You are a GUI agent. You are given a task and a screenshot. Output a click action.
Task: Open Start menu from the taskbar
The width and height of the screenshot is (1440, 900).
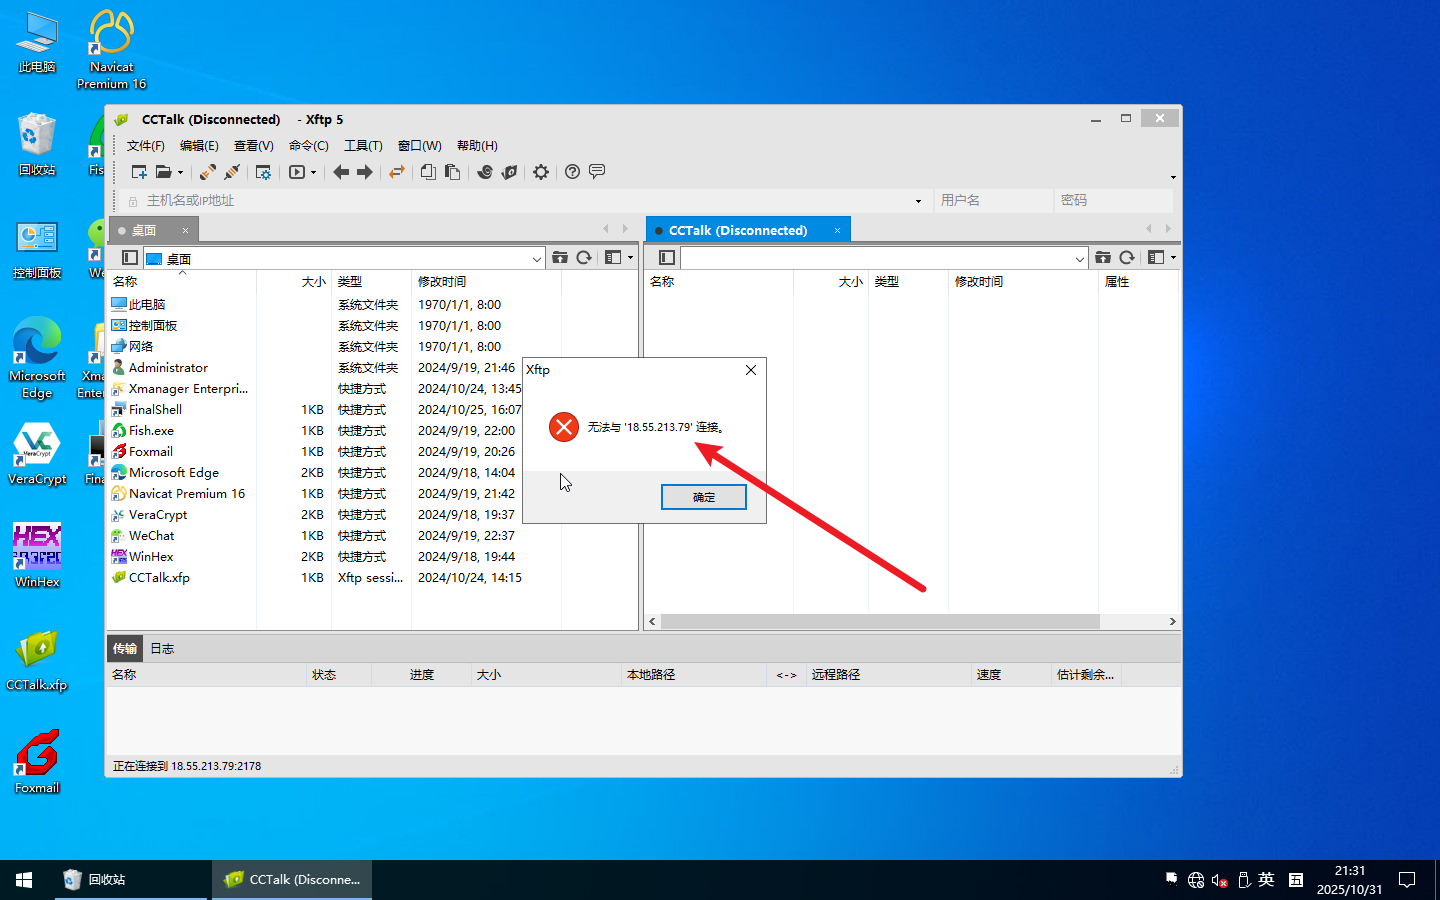[24, 880]
